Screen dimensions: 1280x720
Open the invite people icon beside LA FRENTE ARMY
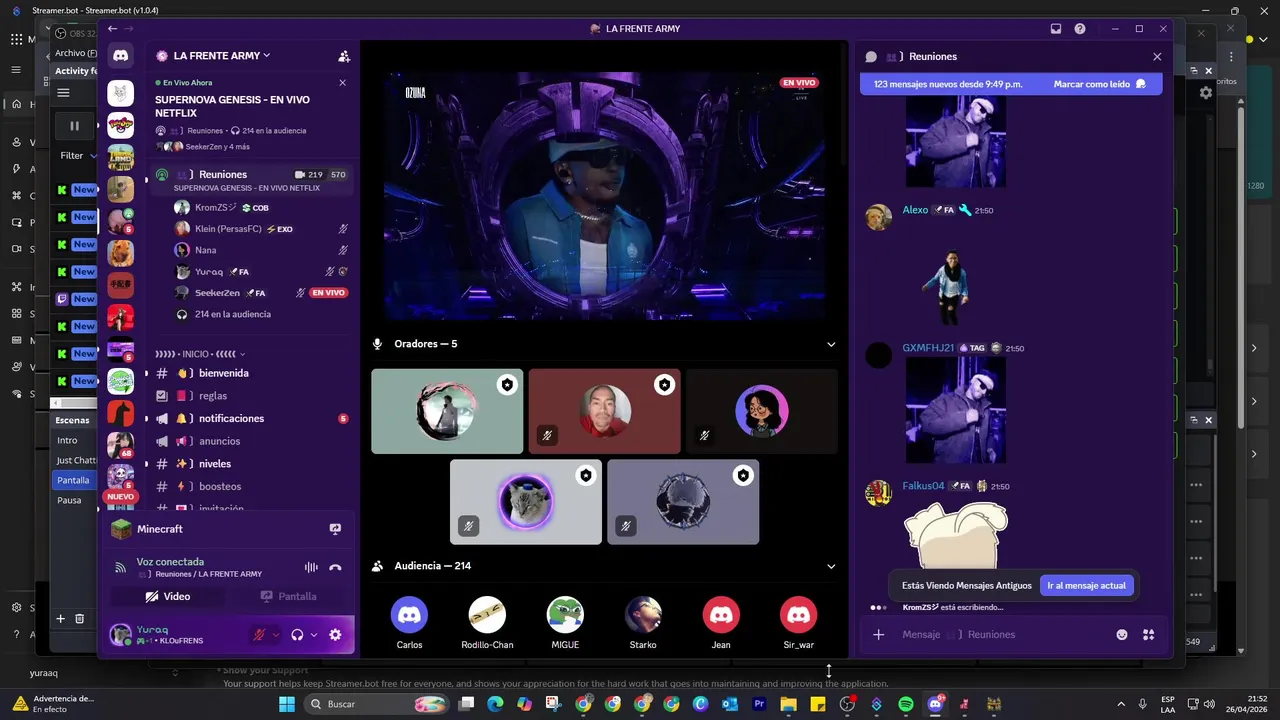344,56
